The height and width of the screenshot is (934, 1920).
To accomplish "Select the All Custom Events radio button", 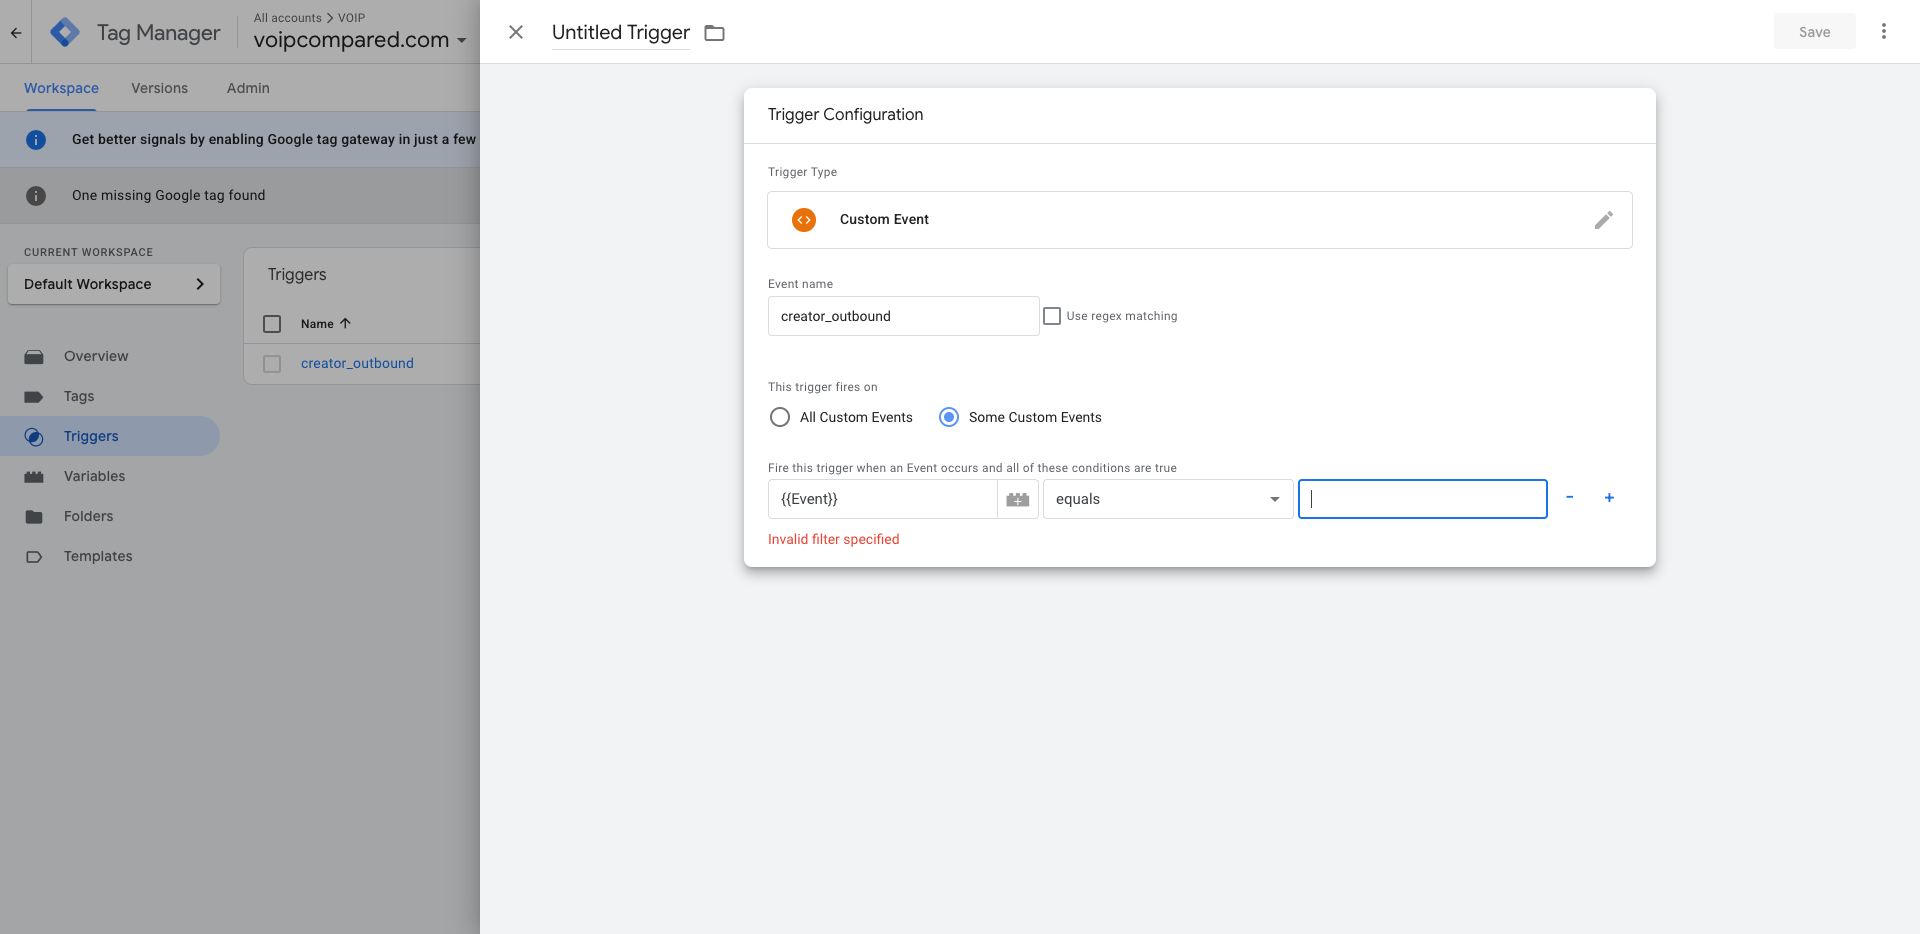I will click(x=780, y=417).
